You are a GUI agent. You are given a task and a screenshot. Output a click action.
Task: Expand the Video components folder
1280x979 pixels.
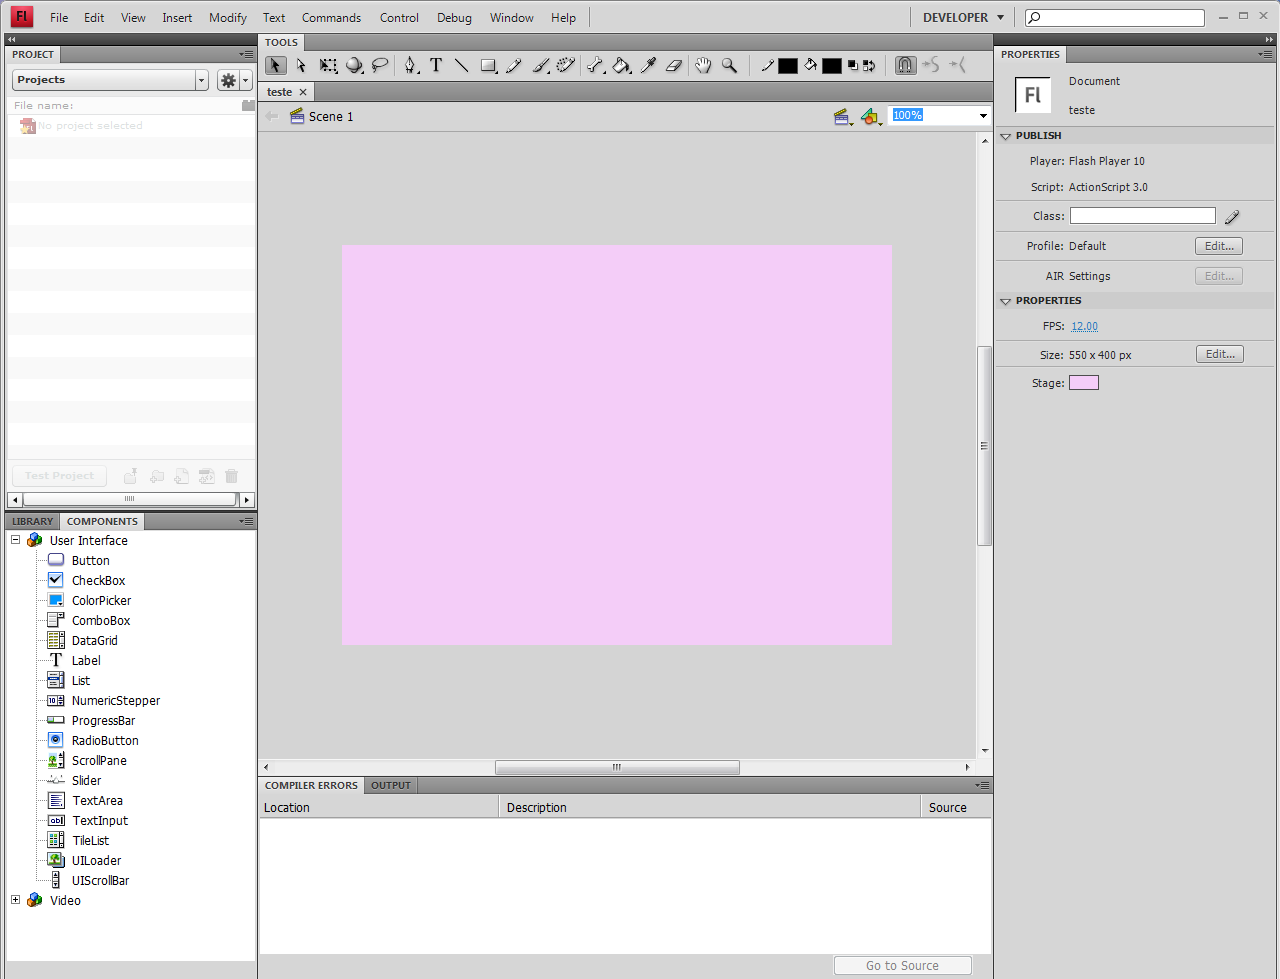click(16, 900)
